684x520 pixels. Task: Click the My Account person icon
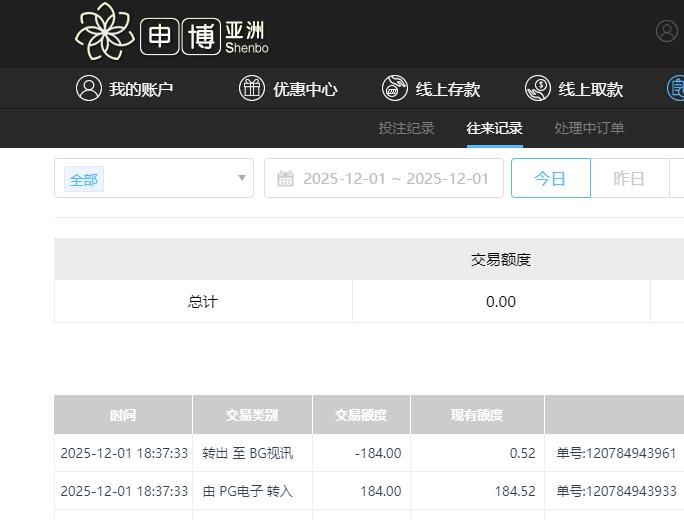tap(89, 88)
